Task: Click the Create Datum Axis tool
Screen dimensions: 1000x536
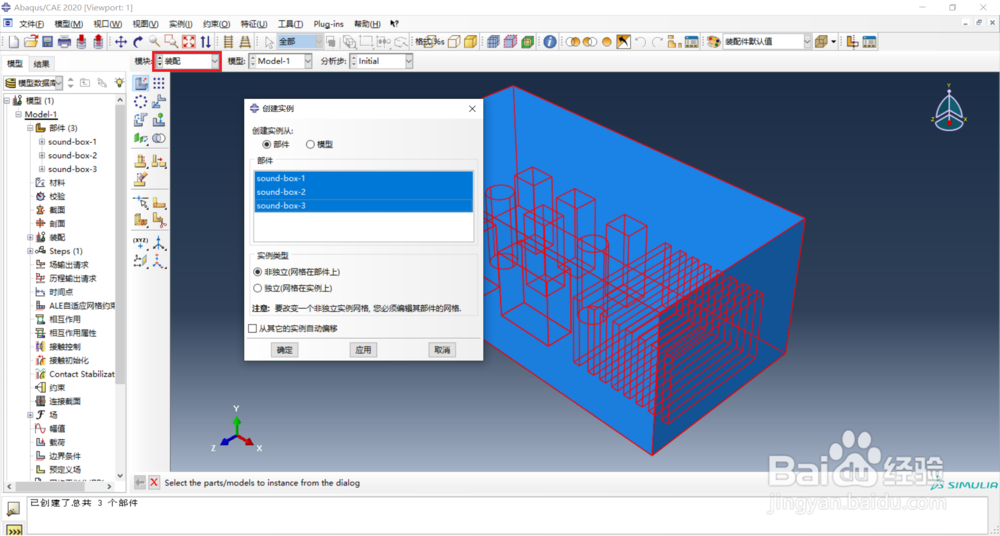Action: pos(159,242)
